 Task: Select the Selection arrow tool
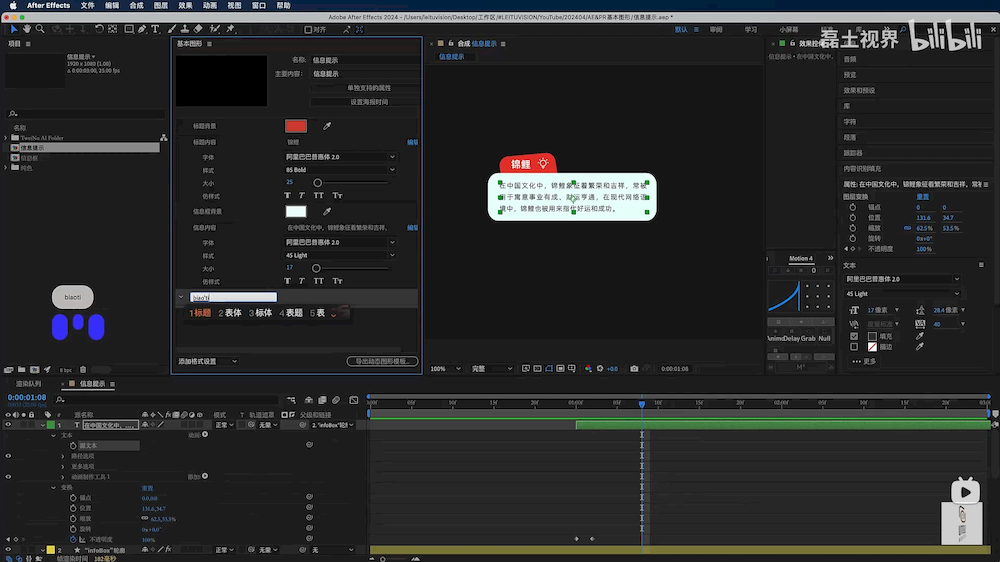[x=14, y=29]
